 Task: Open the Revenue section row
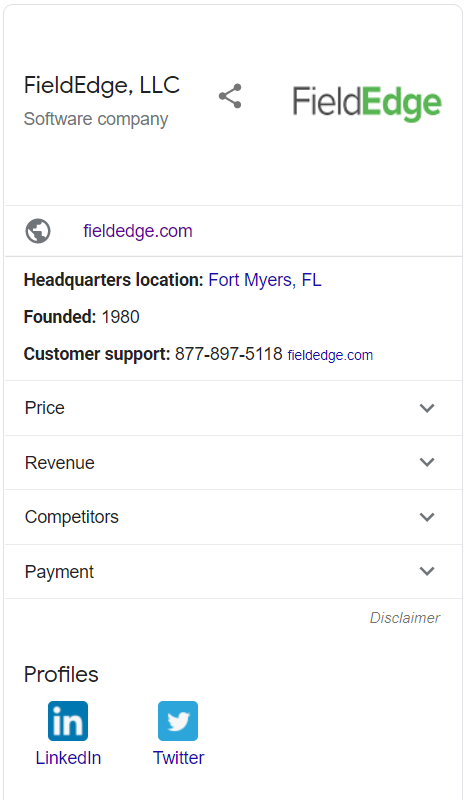[234, 463]
